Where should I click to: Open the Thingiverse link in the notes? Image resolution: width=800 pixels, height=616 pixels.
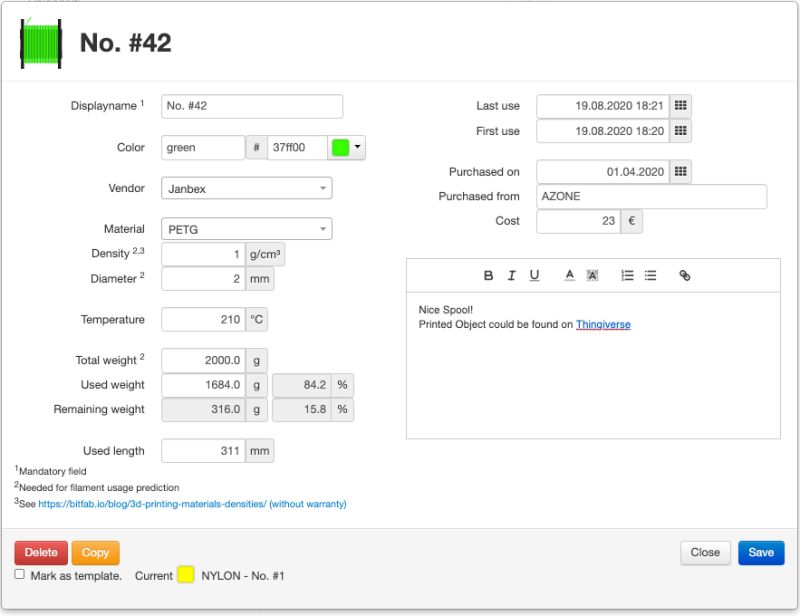click(603, 325)
